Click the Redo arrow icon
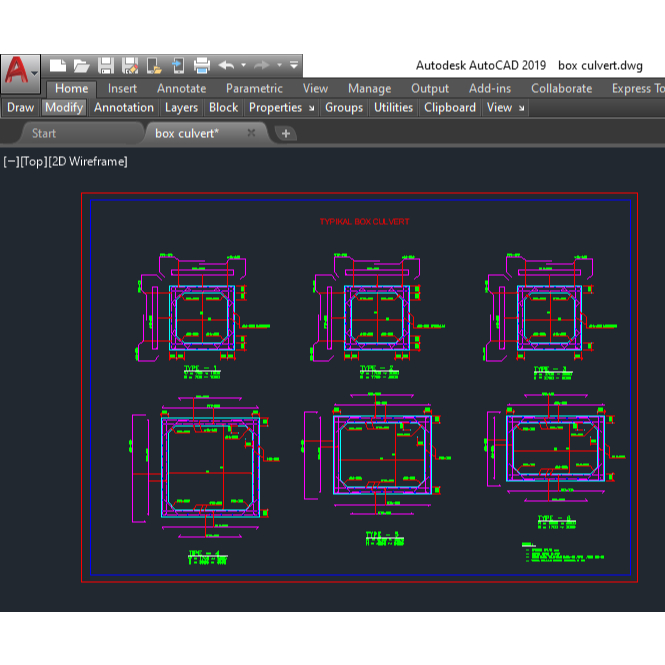The image size is (665, 665). tap(261, 65)
